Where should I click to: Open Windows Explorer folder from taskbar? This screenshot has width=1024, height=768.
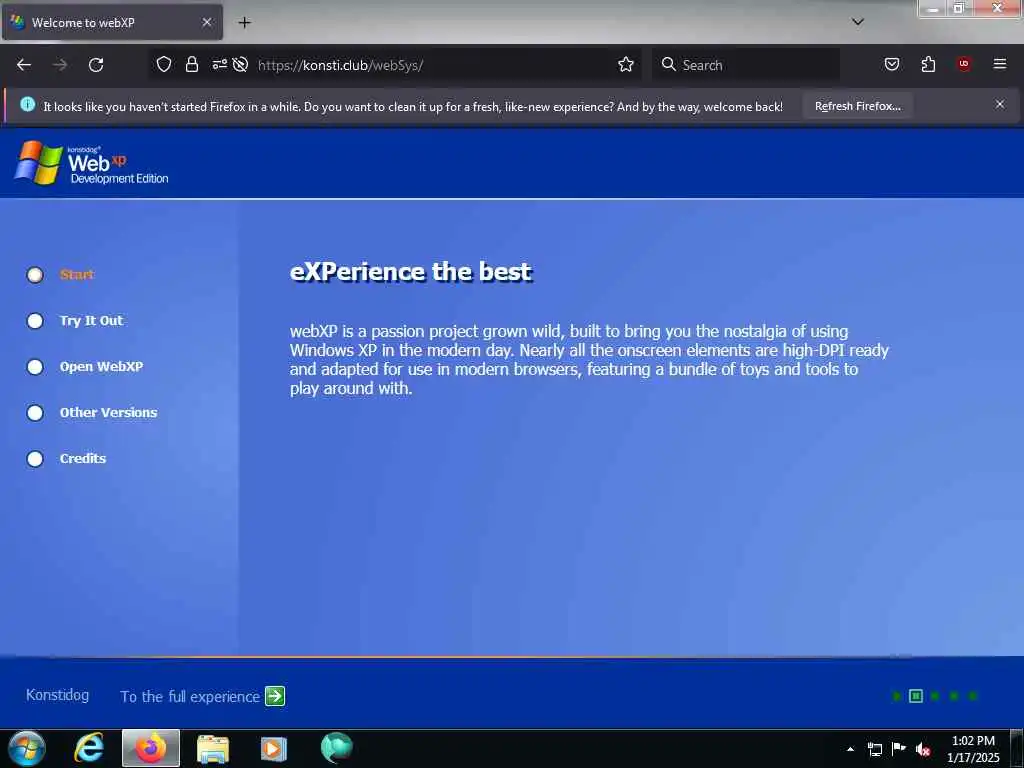213,749
